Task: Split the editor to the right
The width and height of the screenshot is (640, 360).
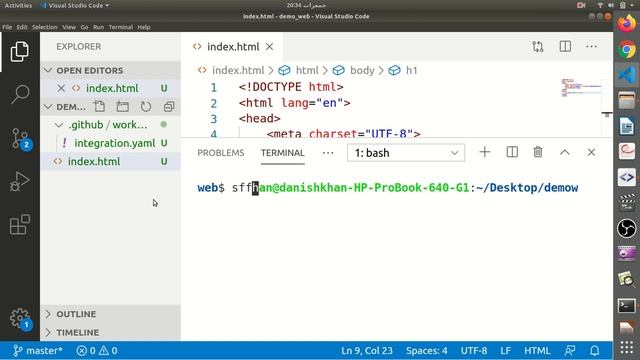Action: tap(565, 47)
